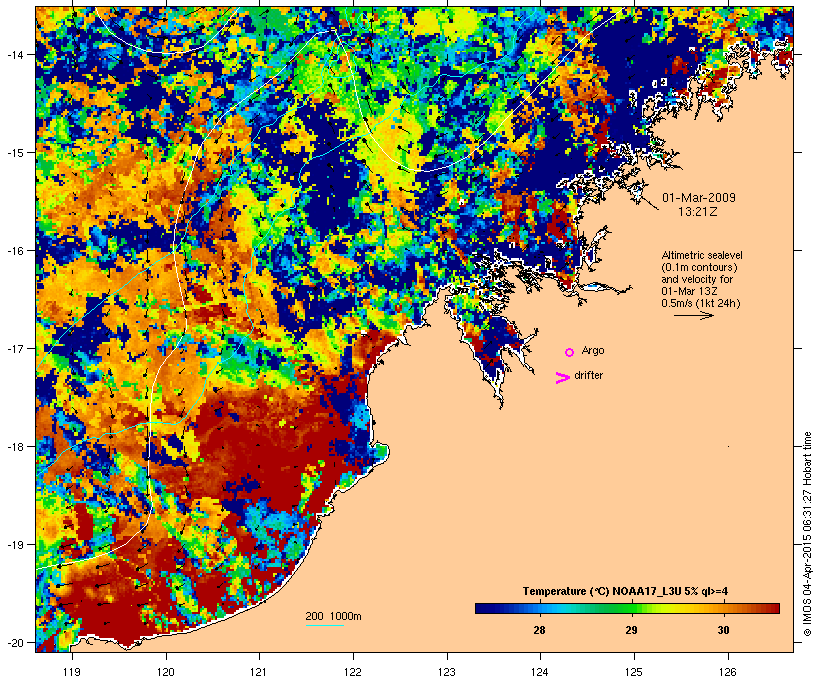The width and height of the screenshot is (820, 680).
Task: Click latitude axis label '-20'
Action: pos(14,642)
